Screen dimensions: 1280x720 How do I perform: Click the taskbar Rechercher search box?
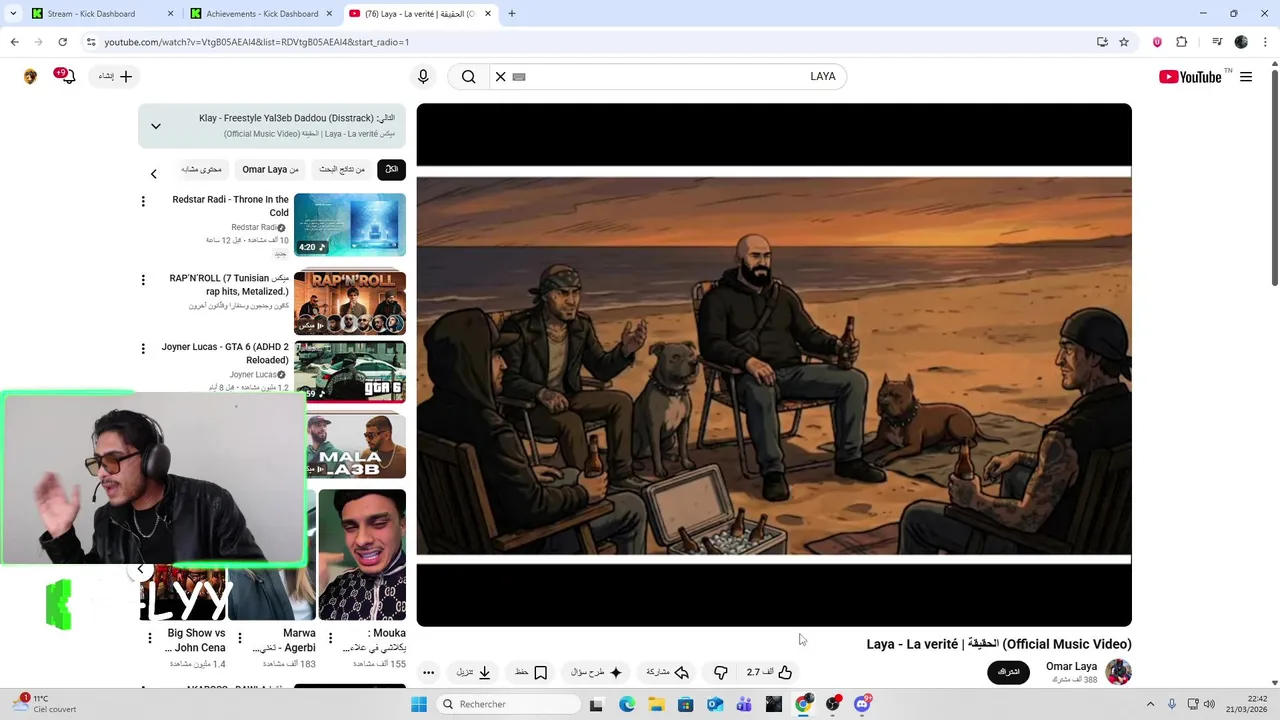pos(509,704)
